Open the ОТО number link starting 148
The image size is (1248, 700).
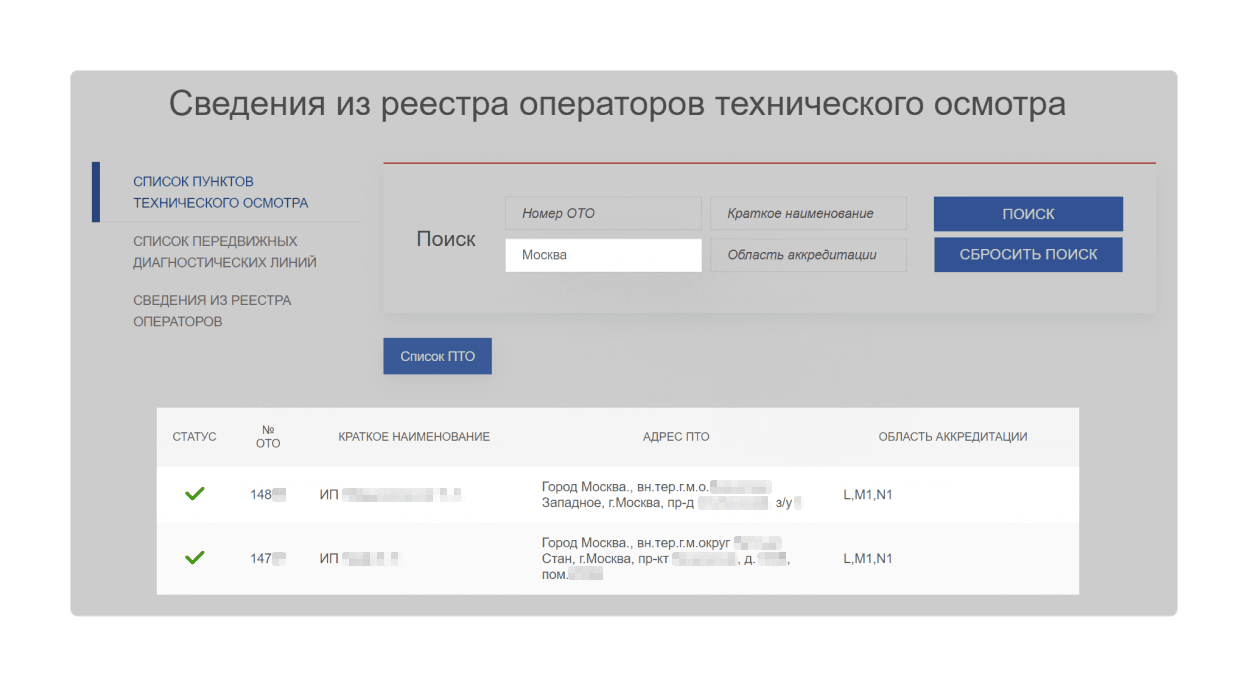(x=268, y=494)
